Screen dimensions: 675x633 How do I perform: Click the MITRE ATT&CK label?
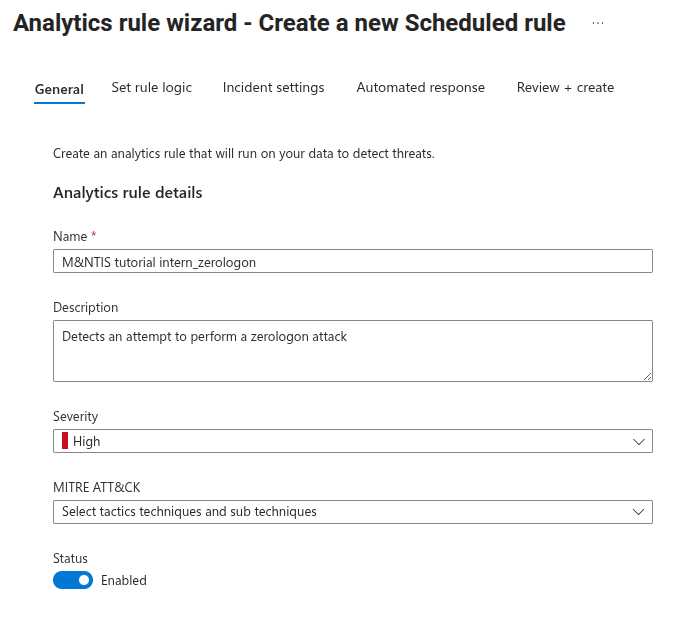(96, 487)
